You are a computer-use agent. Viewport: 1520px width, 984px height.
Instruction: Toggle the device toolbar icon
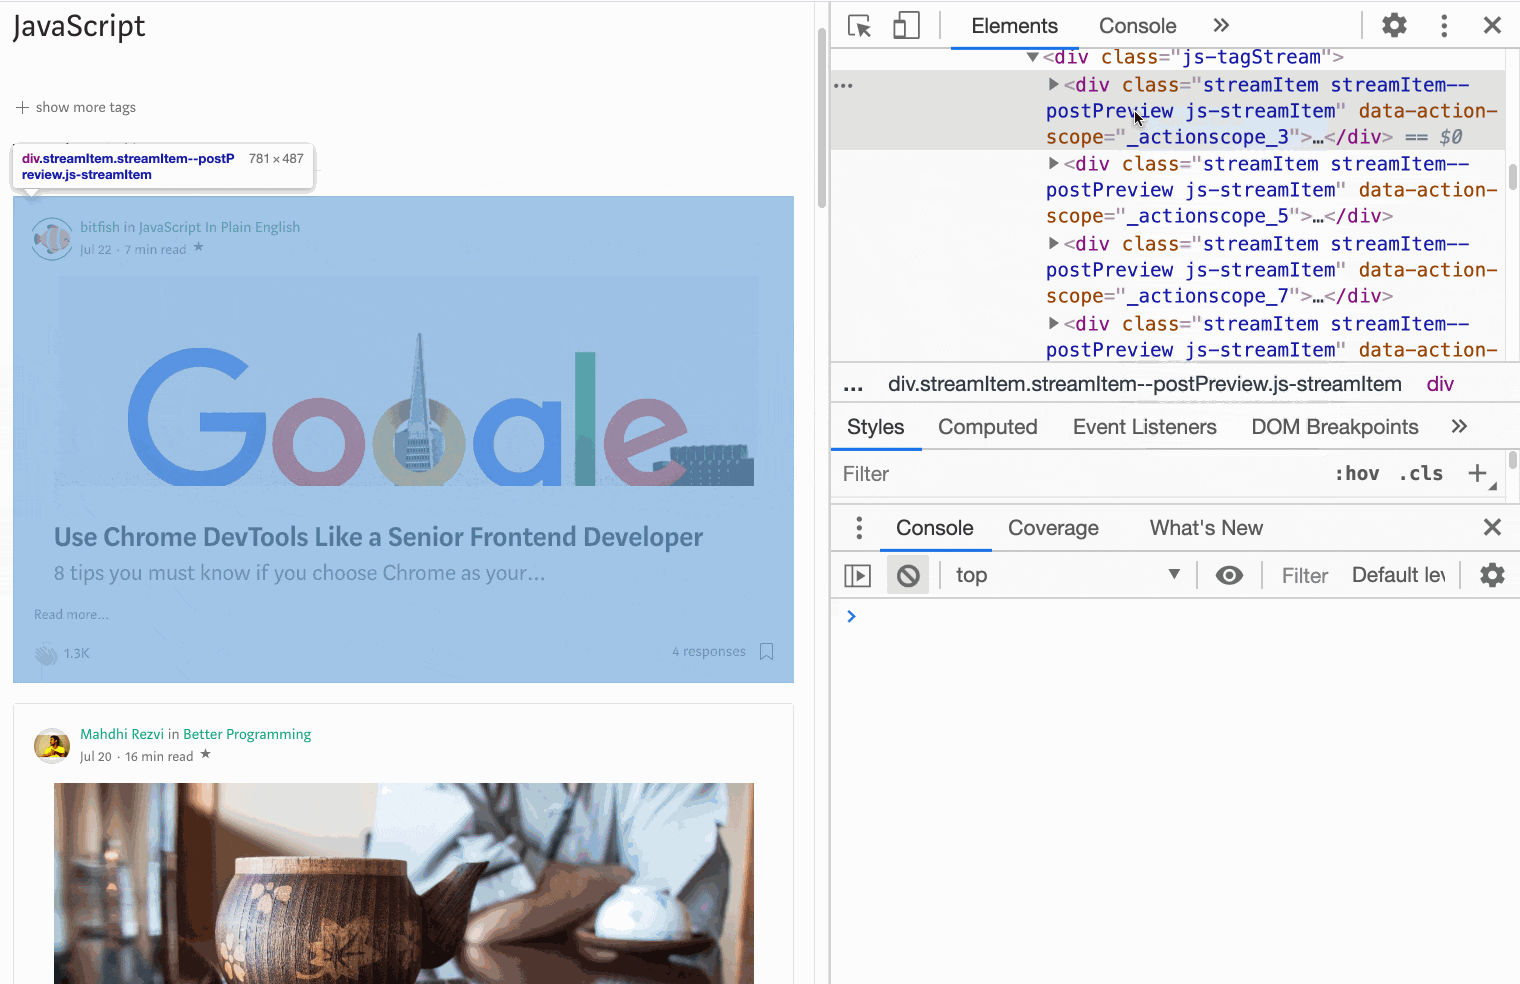(906, 26)
